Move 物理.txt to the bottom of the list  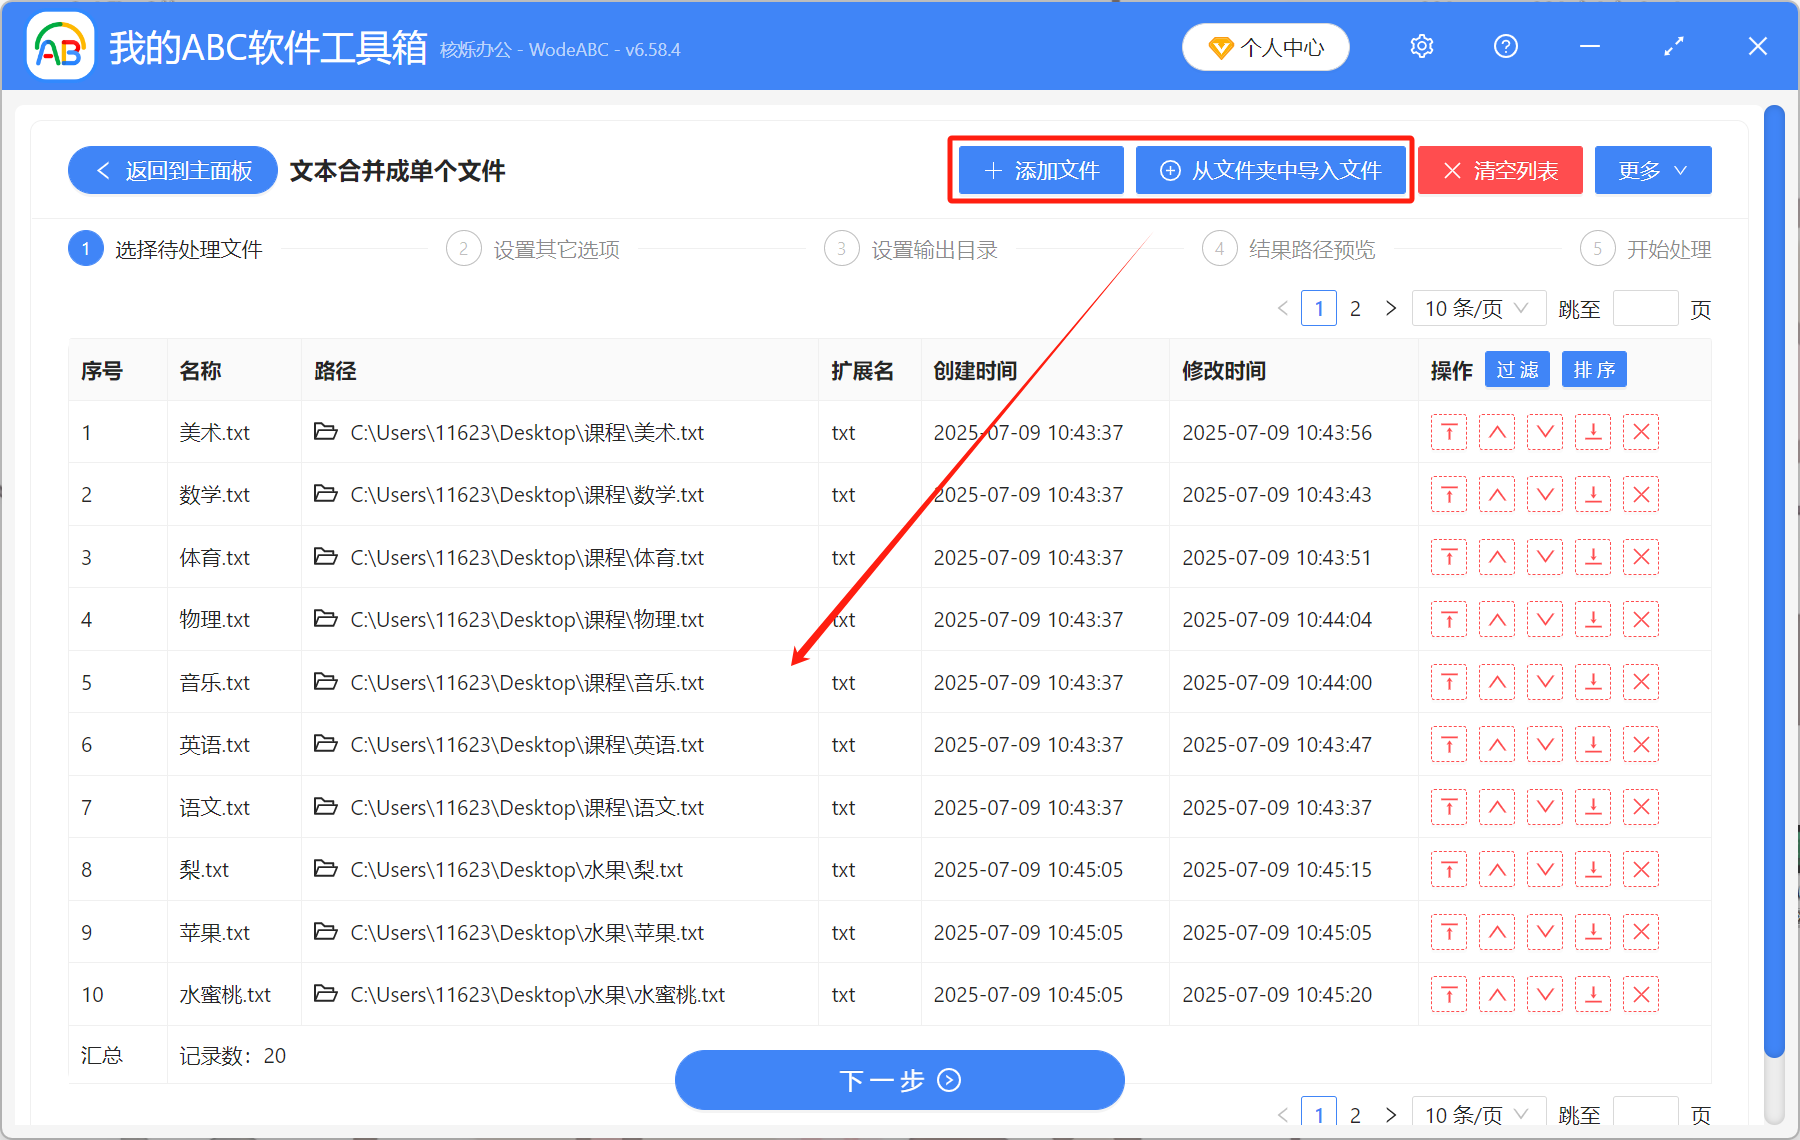pos(1593,619)
